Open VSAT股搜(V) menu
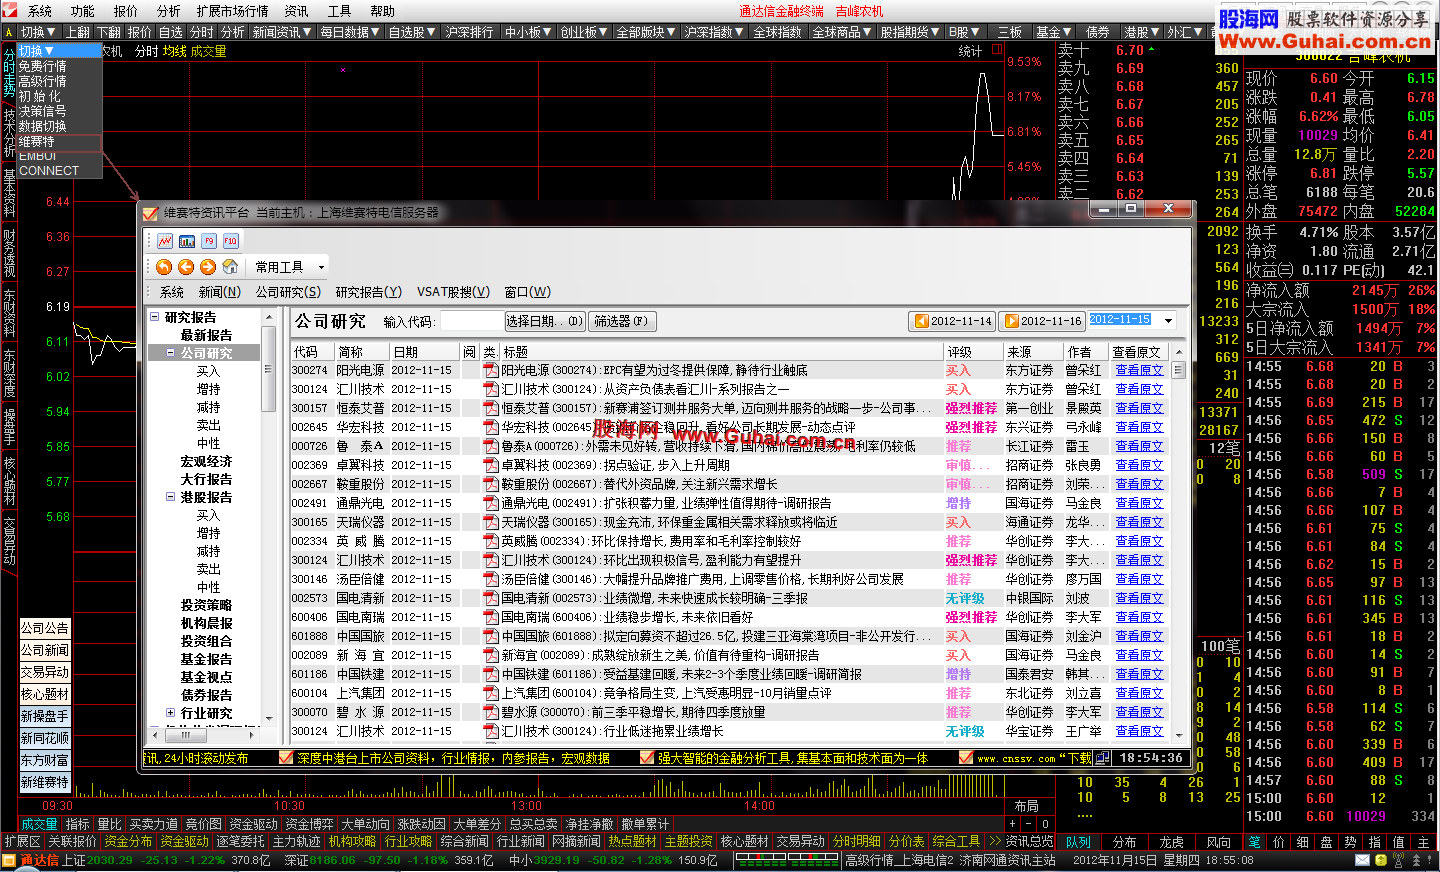This screenshot has width=1440, height=872. [453, 292]
